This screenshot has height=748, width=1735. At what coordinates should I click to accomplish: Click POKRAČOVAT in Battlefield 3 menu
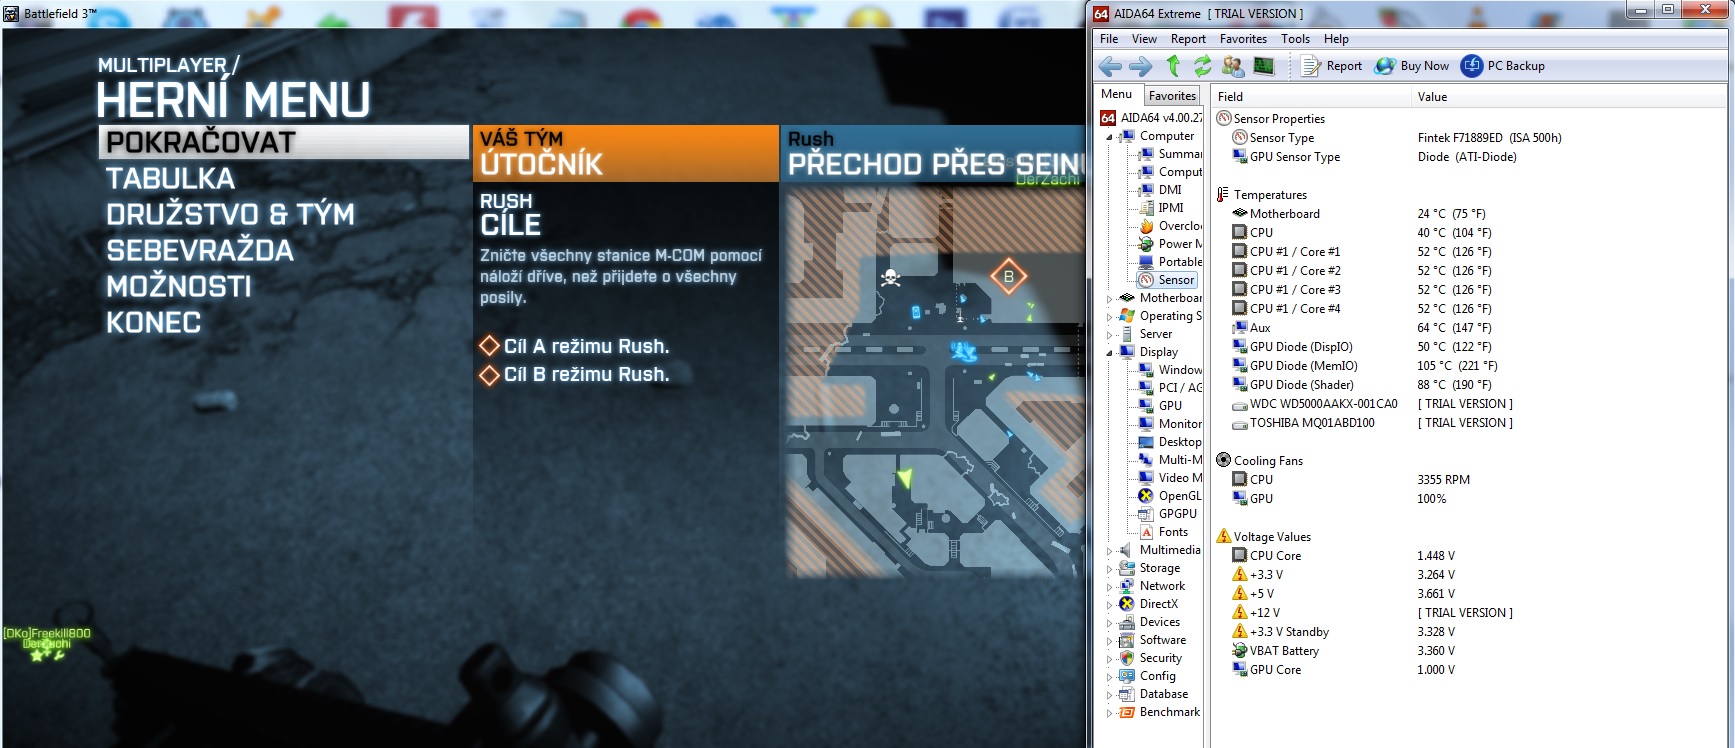click(x=284, y=142)
